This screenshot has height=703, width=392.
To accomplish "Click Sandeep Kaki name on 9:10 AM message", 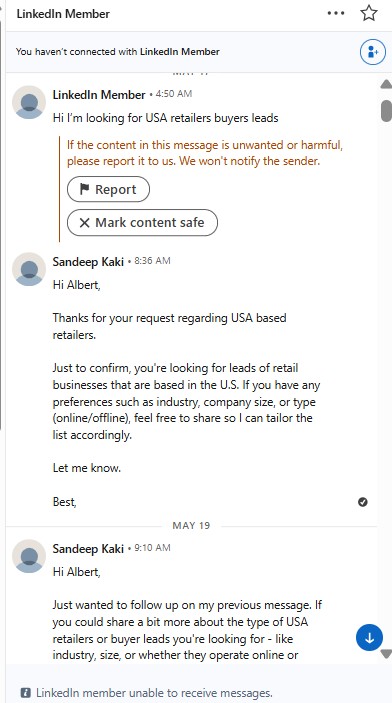I will 88,548.
